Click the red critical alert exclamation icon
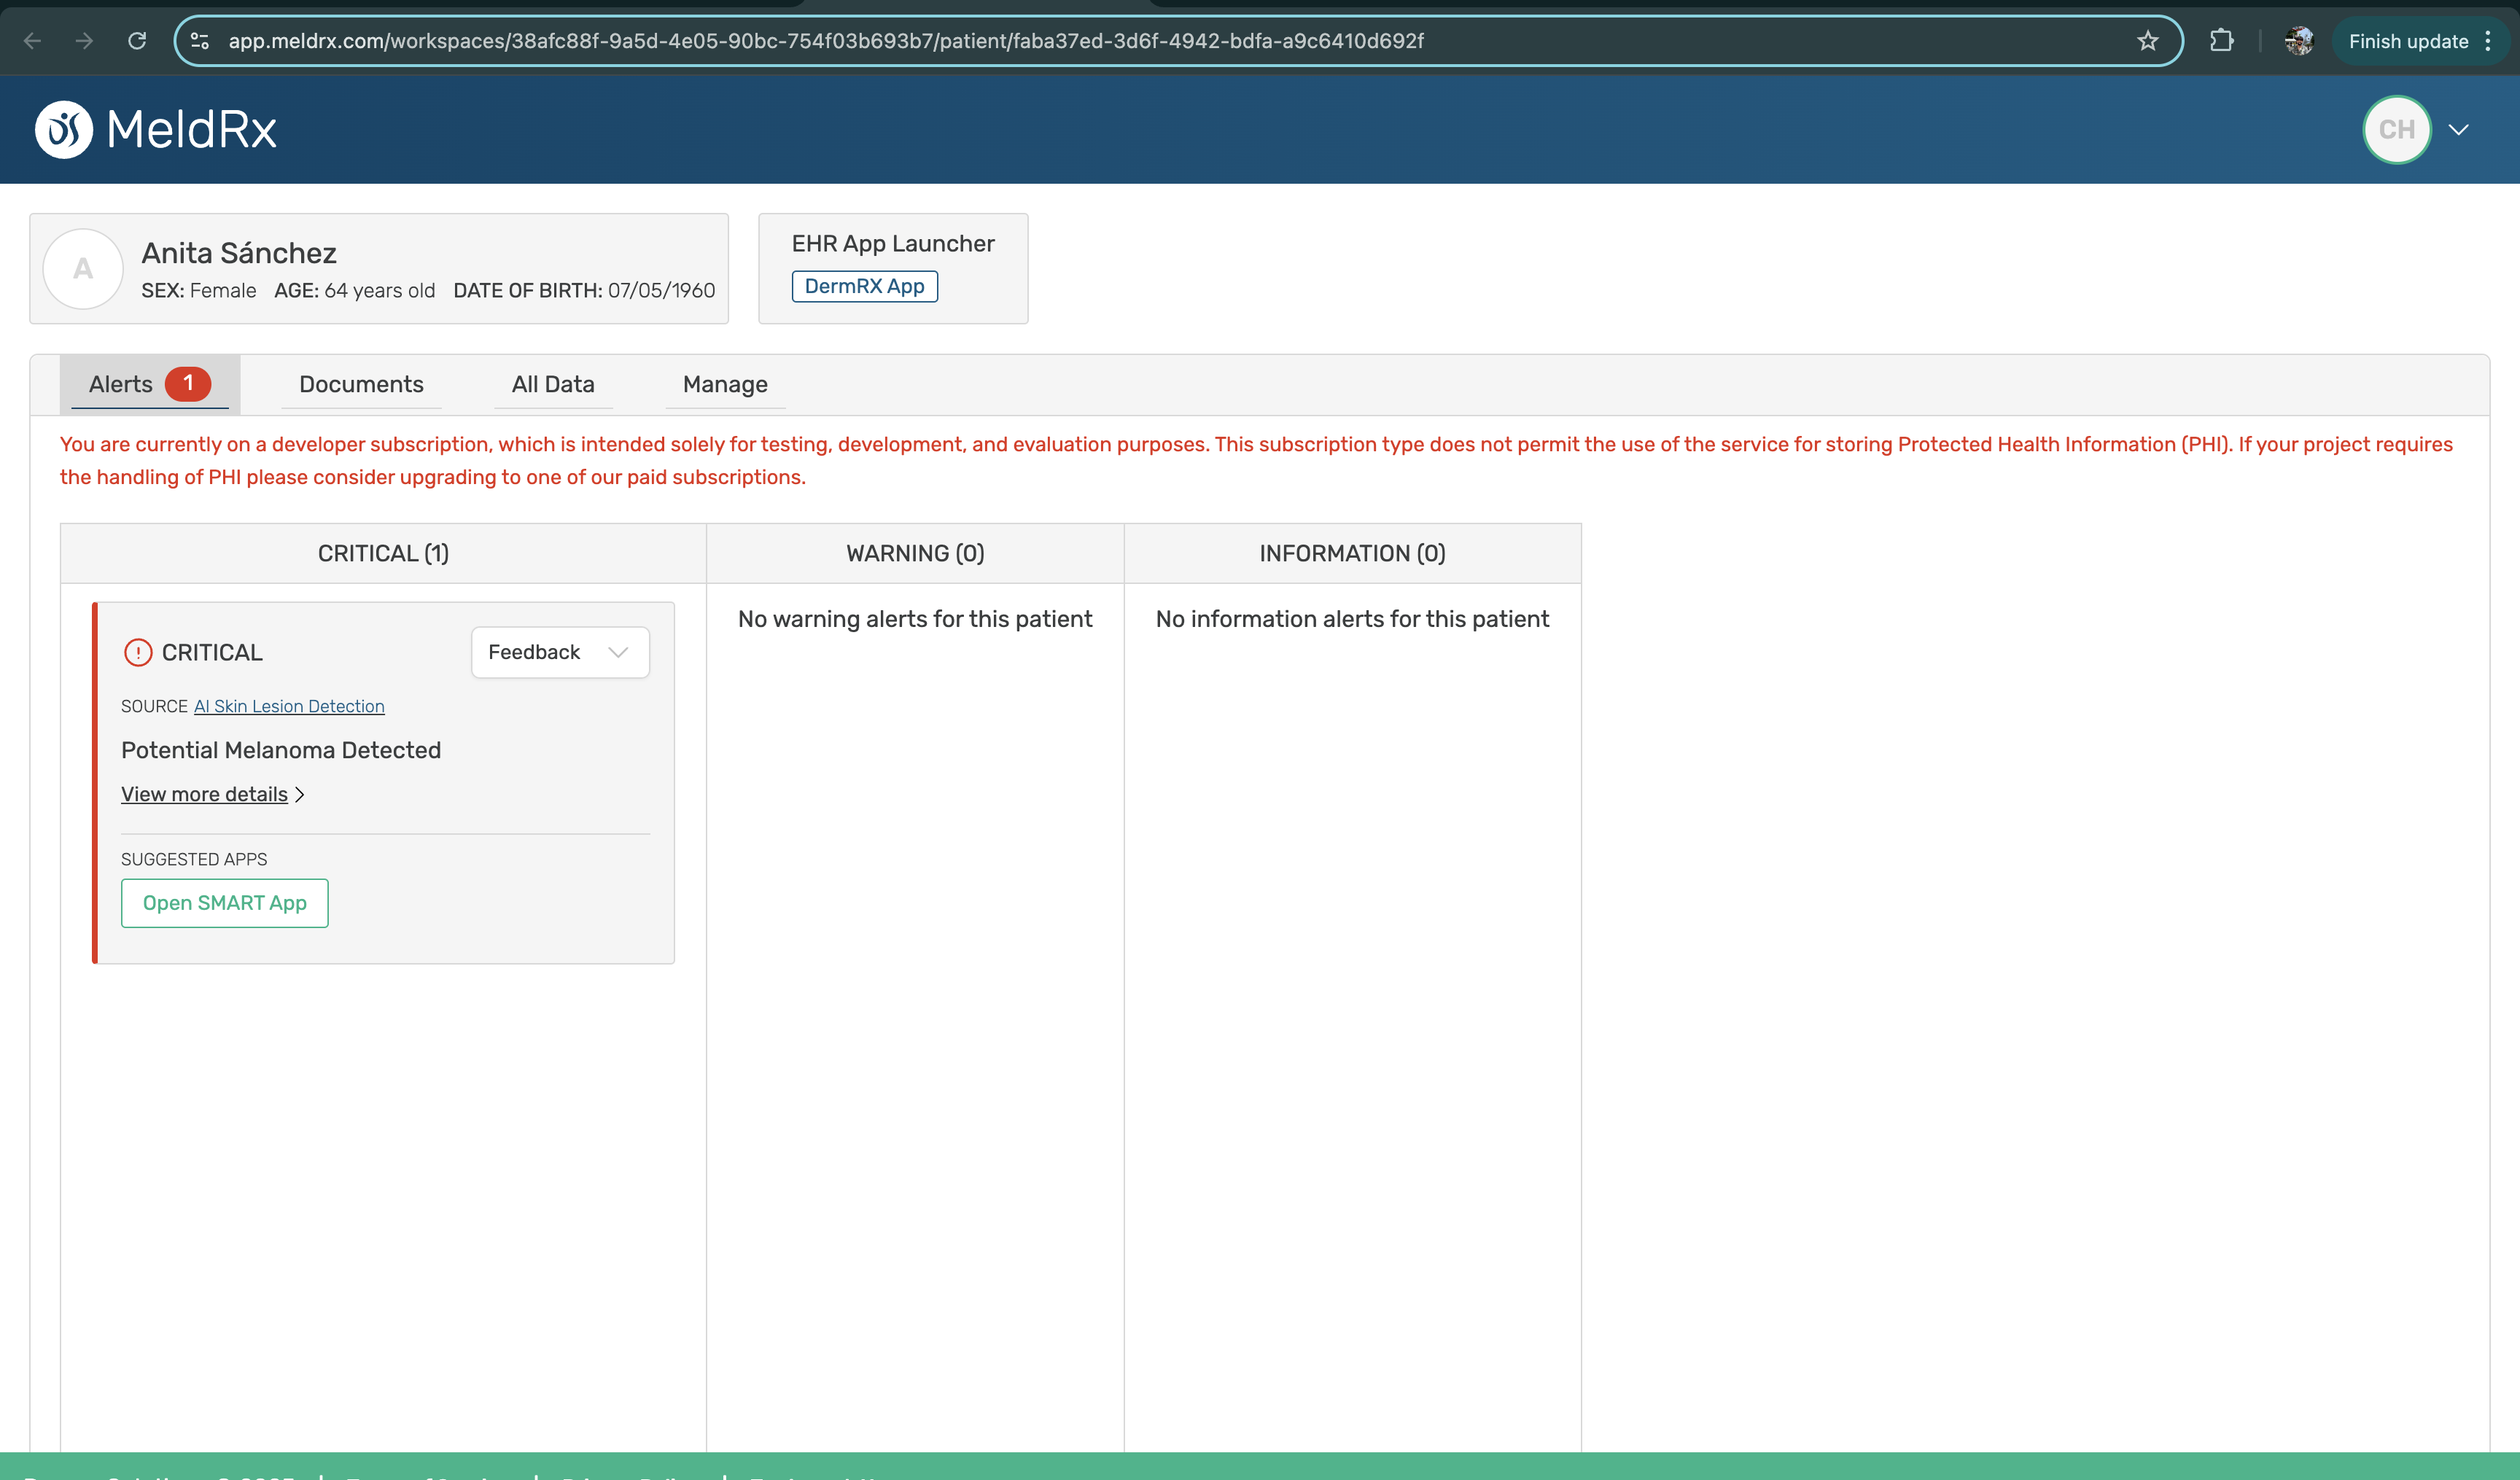Image resolution: width=2520 pixels, height=1480 pixels. pyautogui.click(x=137, y=653)
